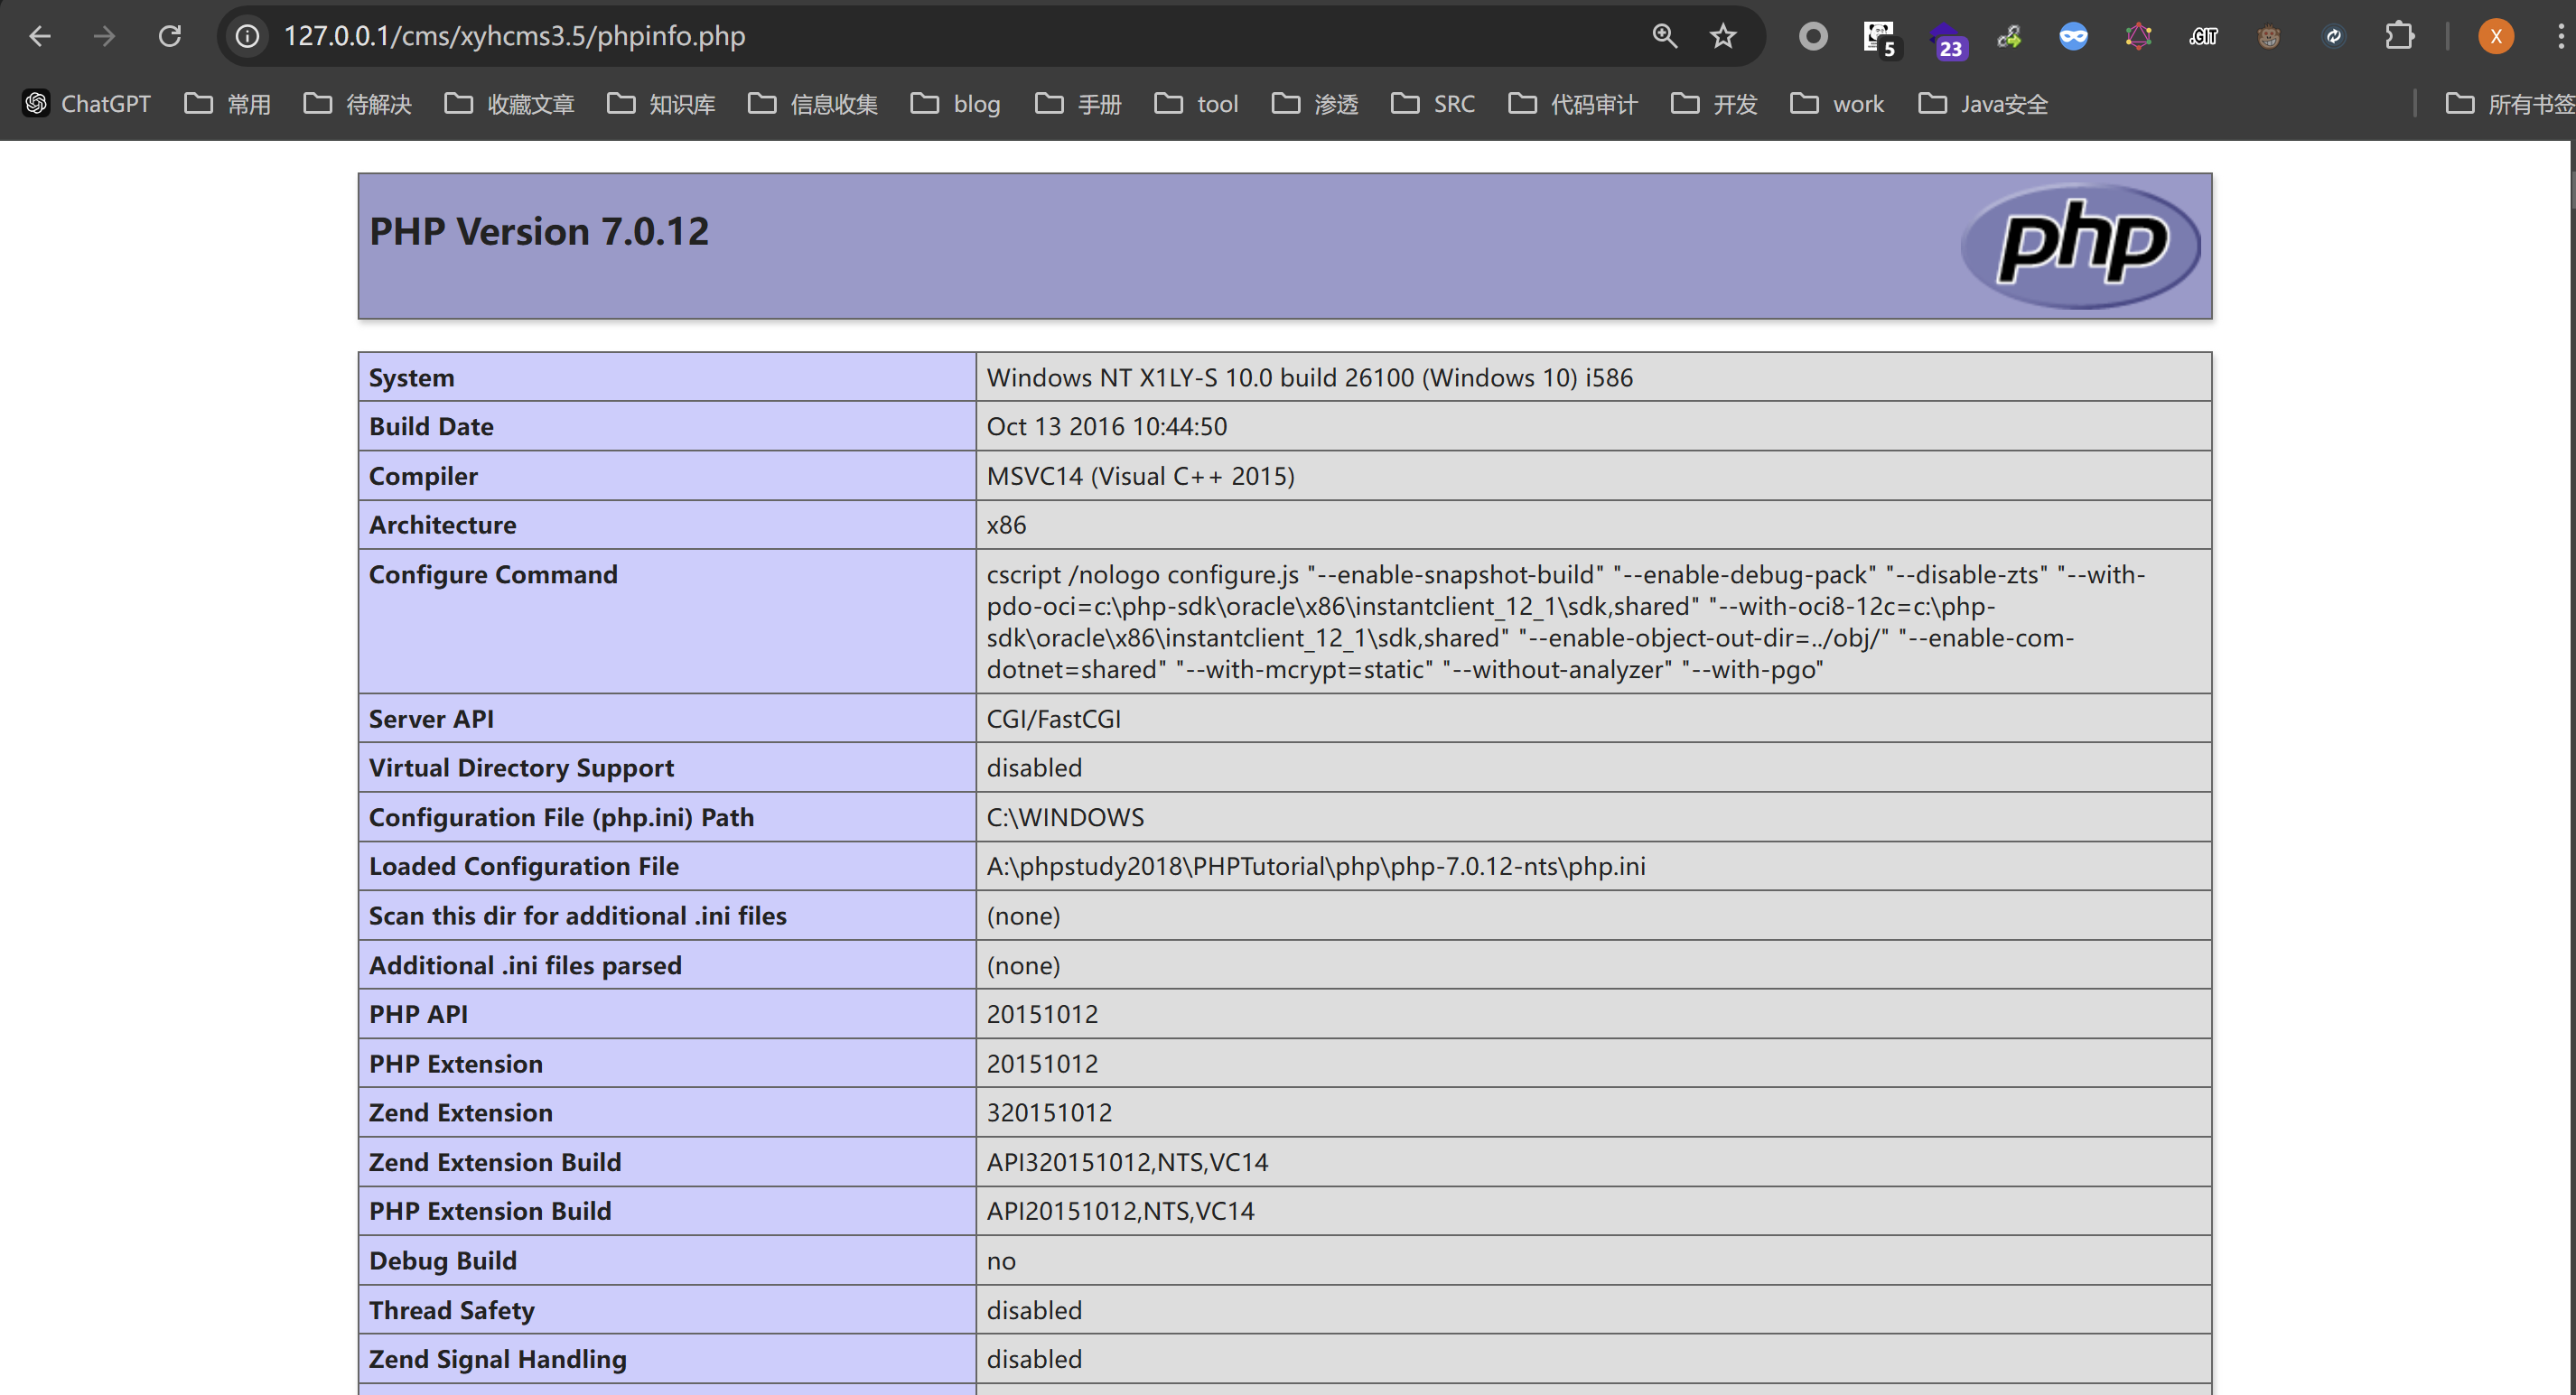The image size is (2576, 1395).
Task: Click the Loaded Configuration File path value
Action: point(1316,867)
